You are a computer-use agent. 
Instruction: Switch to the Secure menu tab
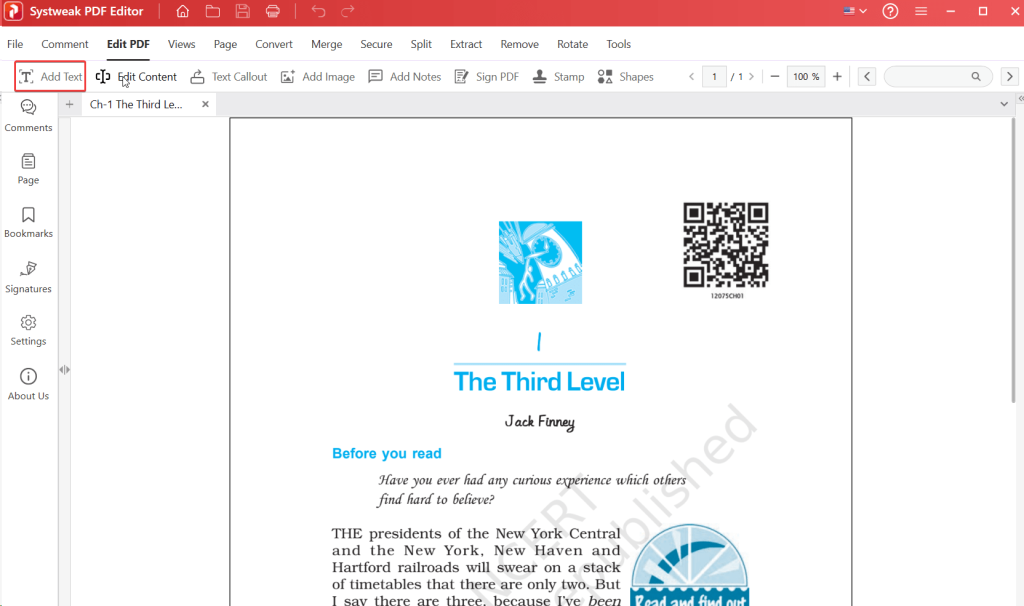pos(376,44)
